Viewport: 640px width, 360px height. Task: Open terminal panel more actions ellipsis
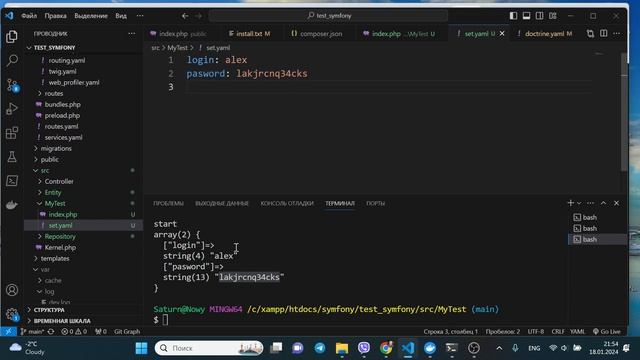pos(591,203)
